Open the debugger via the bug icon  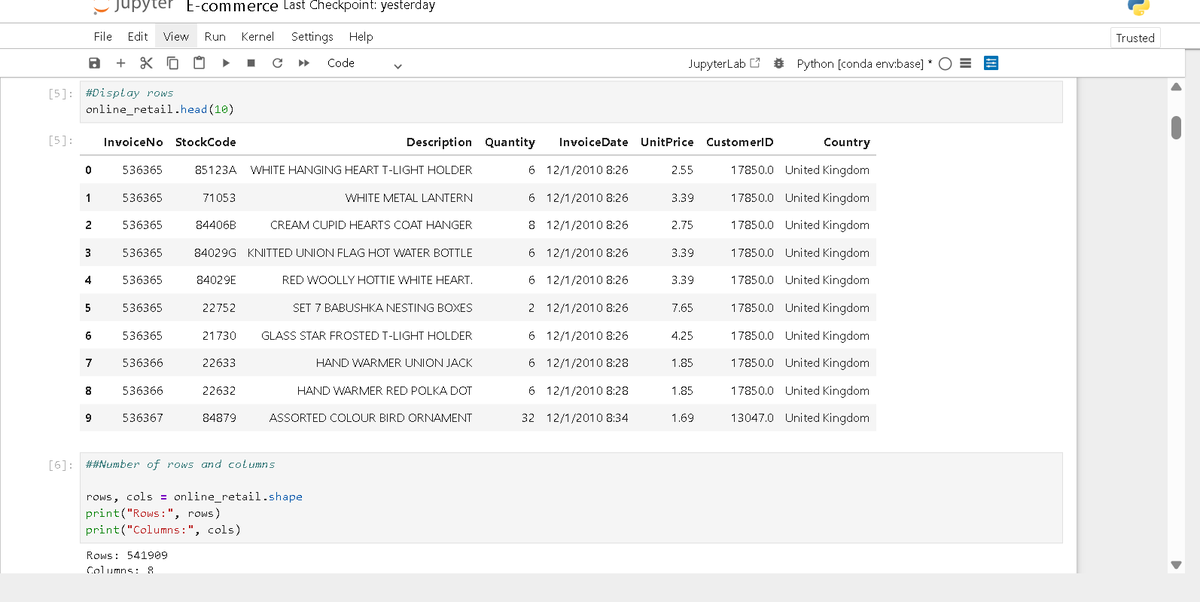point(778,63)
